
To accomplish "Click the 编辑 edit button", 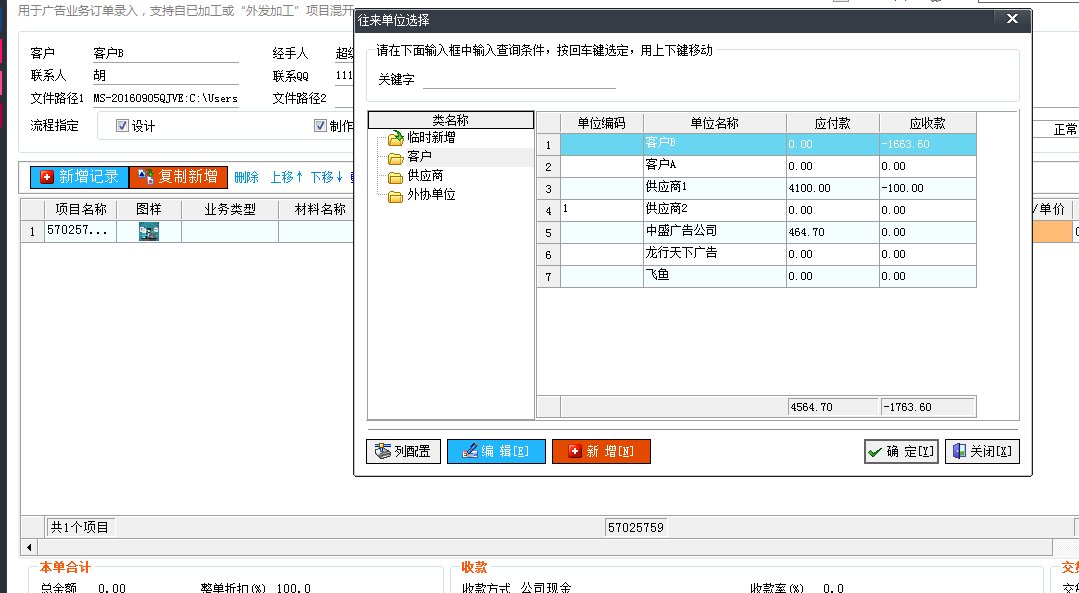I will tap(496, 452).
